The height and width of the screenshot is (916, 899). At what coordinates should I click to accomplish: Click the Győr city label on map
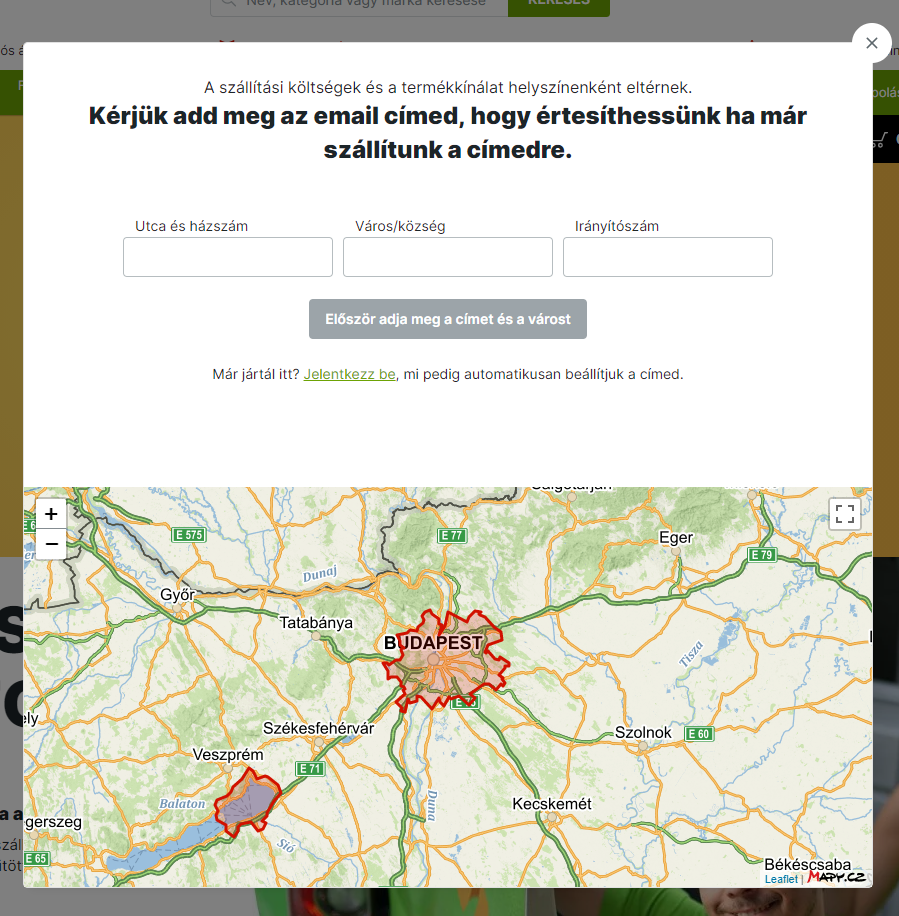click(x=178, y=595)
